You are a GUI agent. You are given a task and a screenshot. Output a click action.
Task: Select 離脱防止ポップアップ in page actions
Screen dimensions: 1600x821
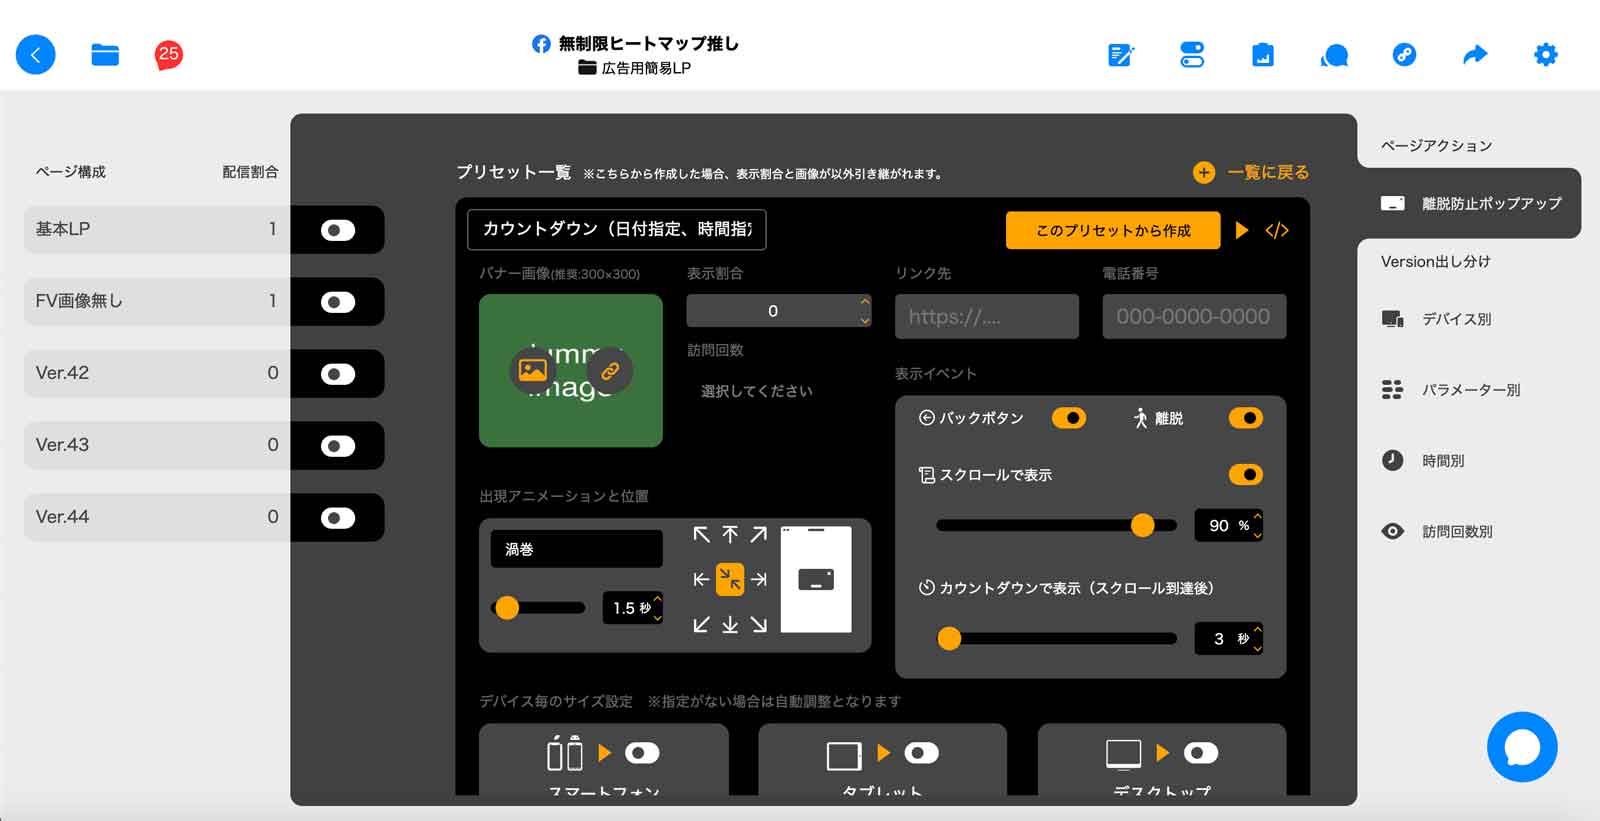(x=1470, y=203)
